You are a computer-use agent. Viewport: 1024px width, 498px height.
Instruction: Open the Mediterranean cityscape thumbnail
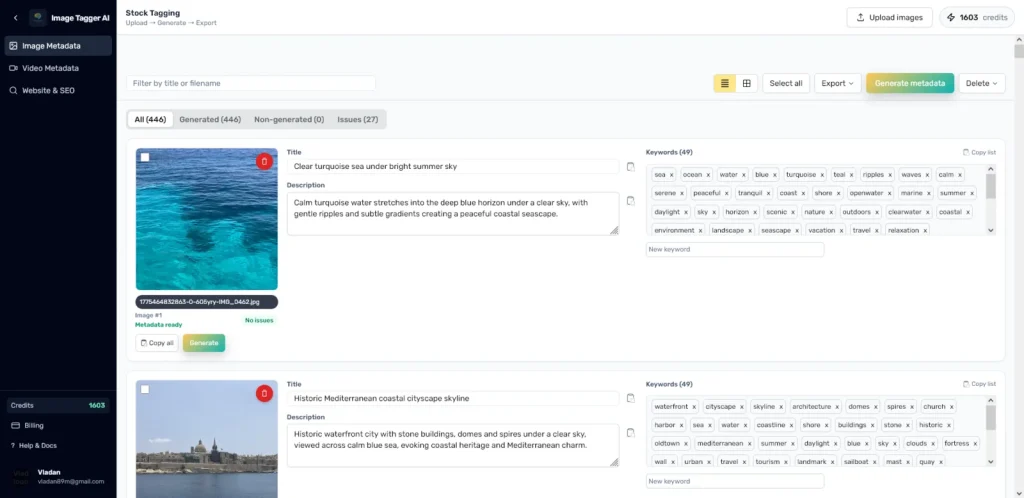click(206, 439)
